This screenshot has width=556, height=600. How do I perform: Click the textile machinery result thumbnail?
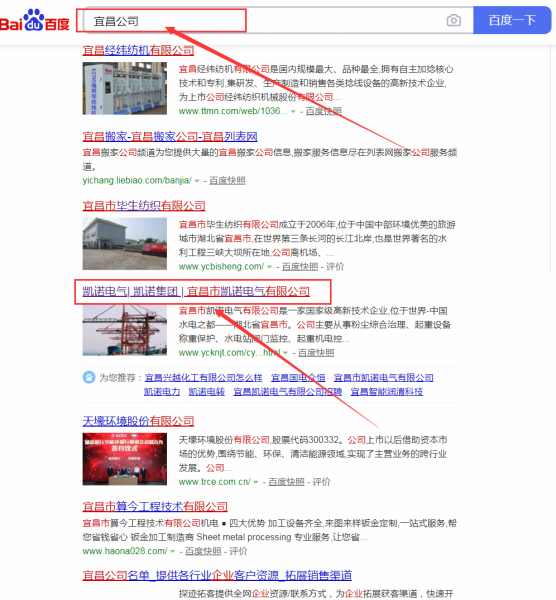click(x=125, y=88)
